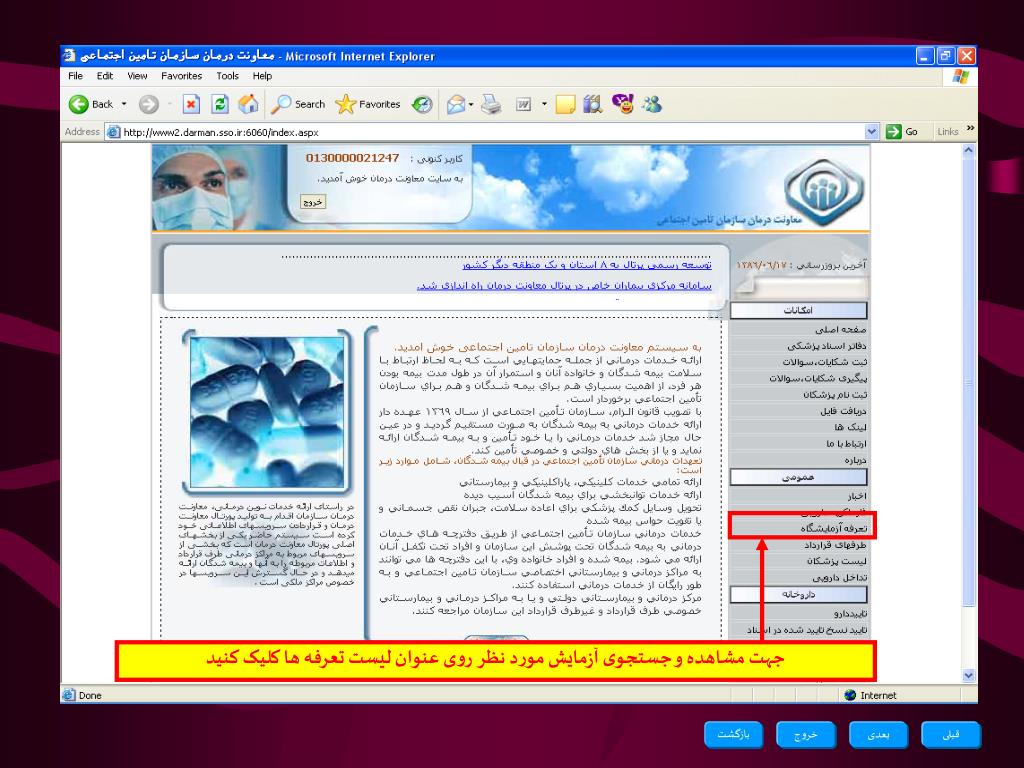Open the Favorites menu in the menu bar

click(x=182, y=76)
